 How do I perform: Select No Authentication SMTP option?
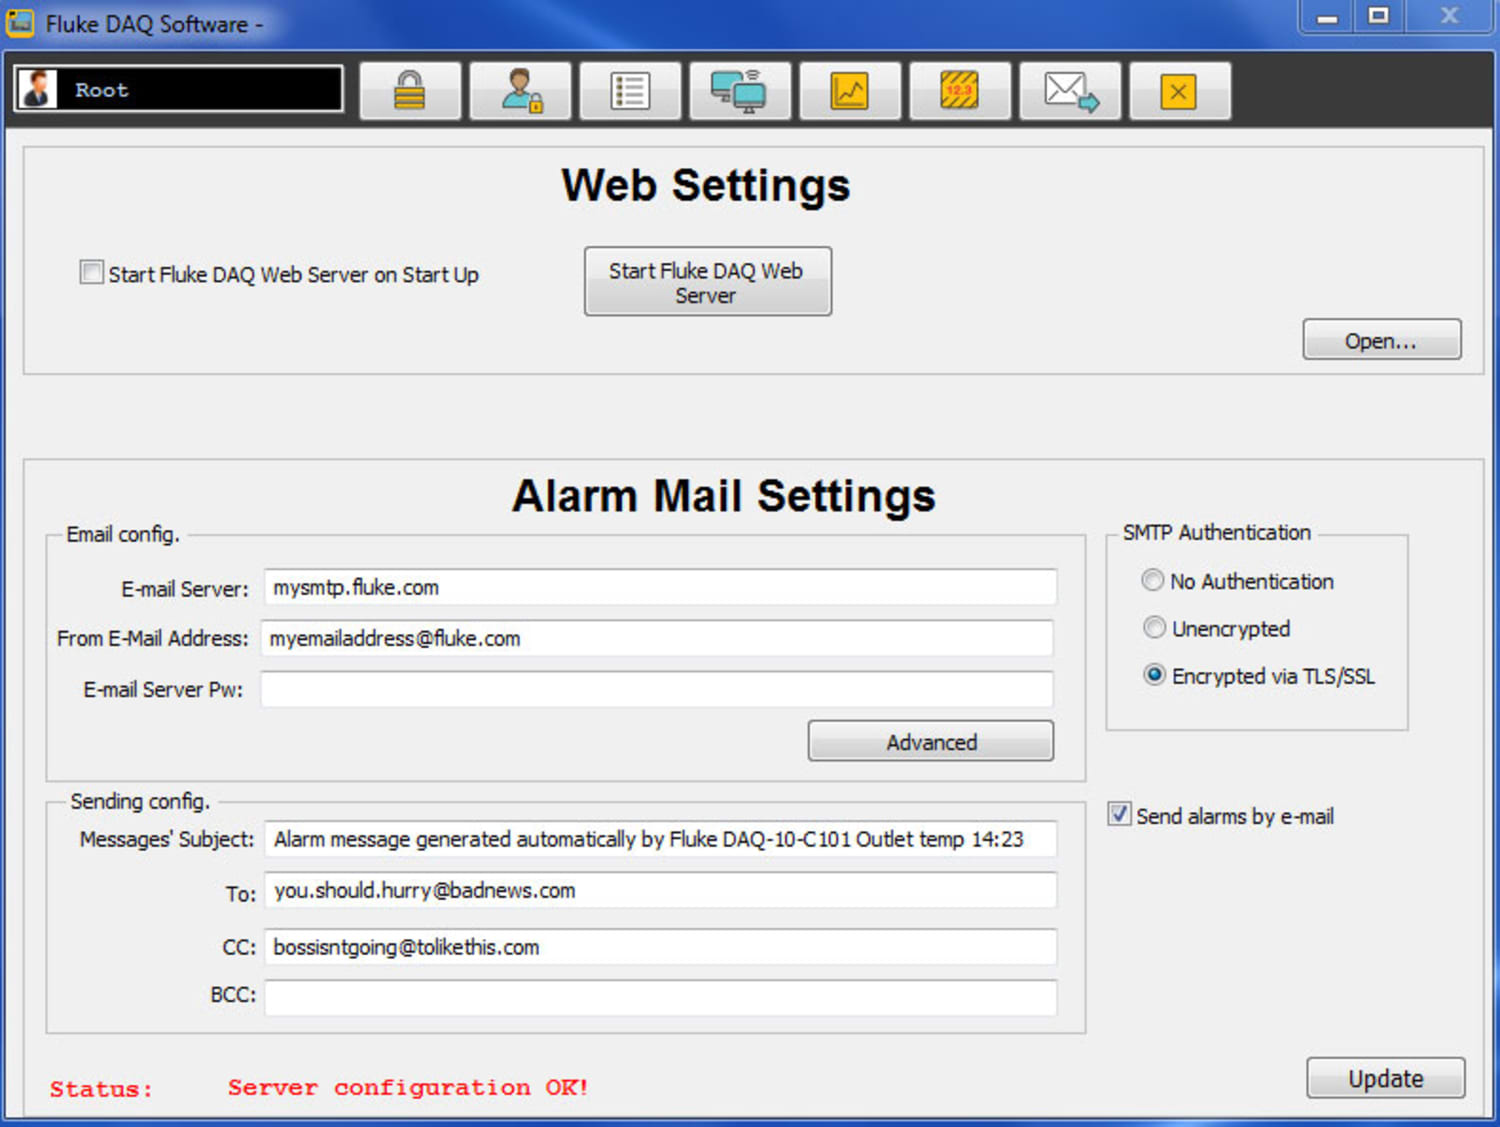coord(1153,580)
